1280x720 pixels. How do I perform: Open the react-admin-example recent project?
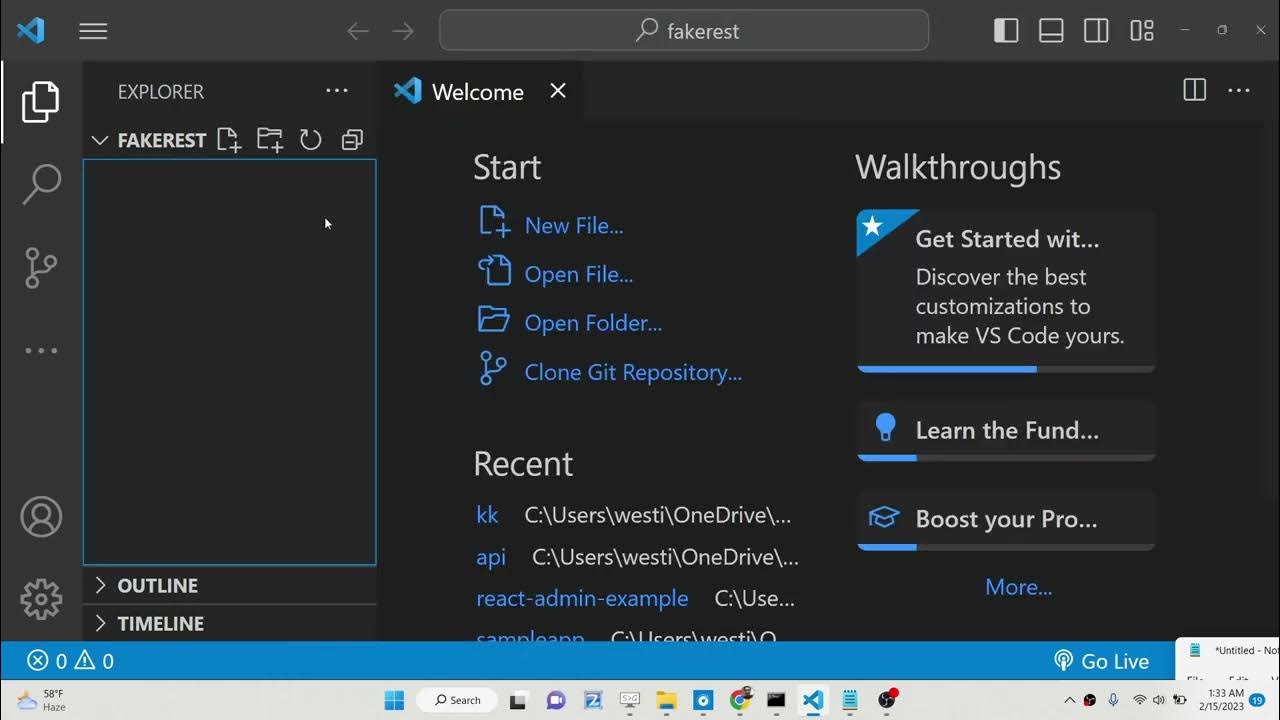582,598
